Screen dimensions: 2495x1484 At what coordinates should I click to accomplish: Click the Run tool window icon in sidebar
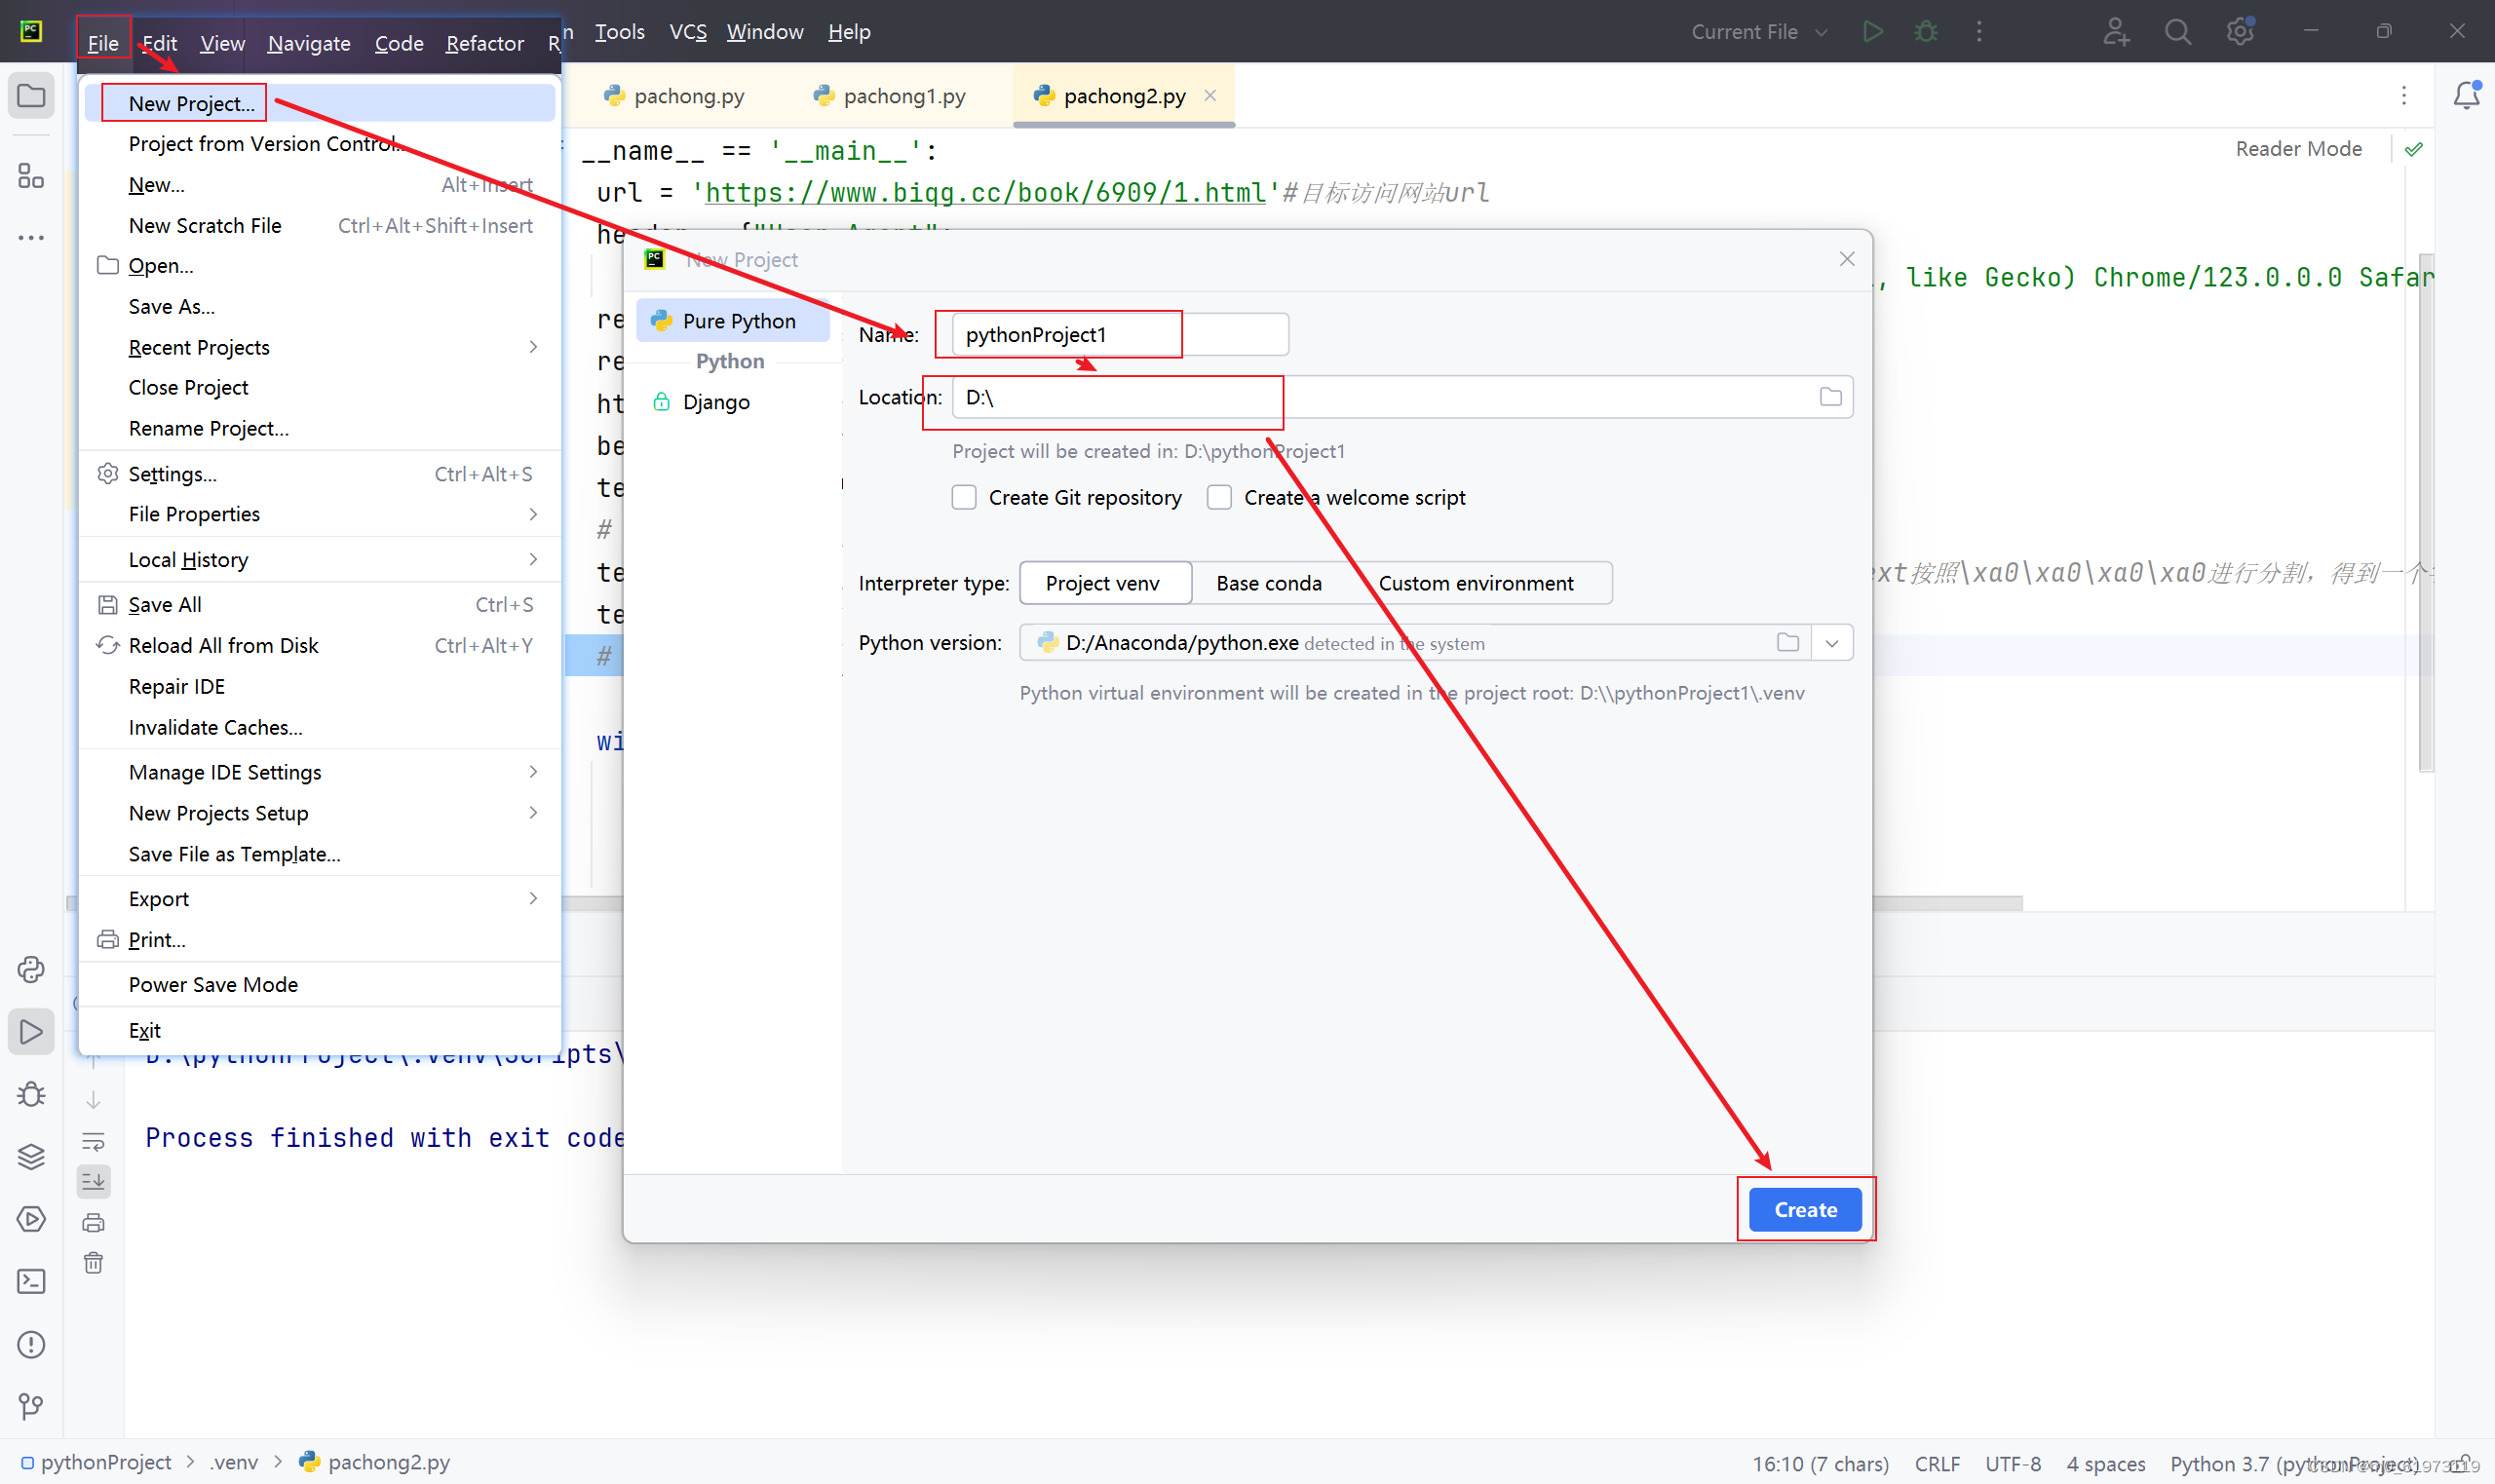[x=31, y=1032]
